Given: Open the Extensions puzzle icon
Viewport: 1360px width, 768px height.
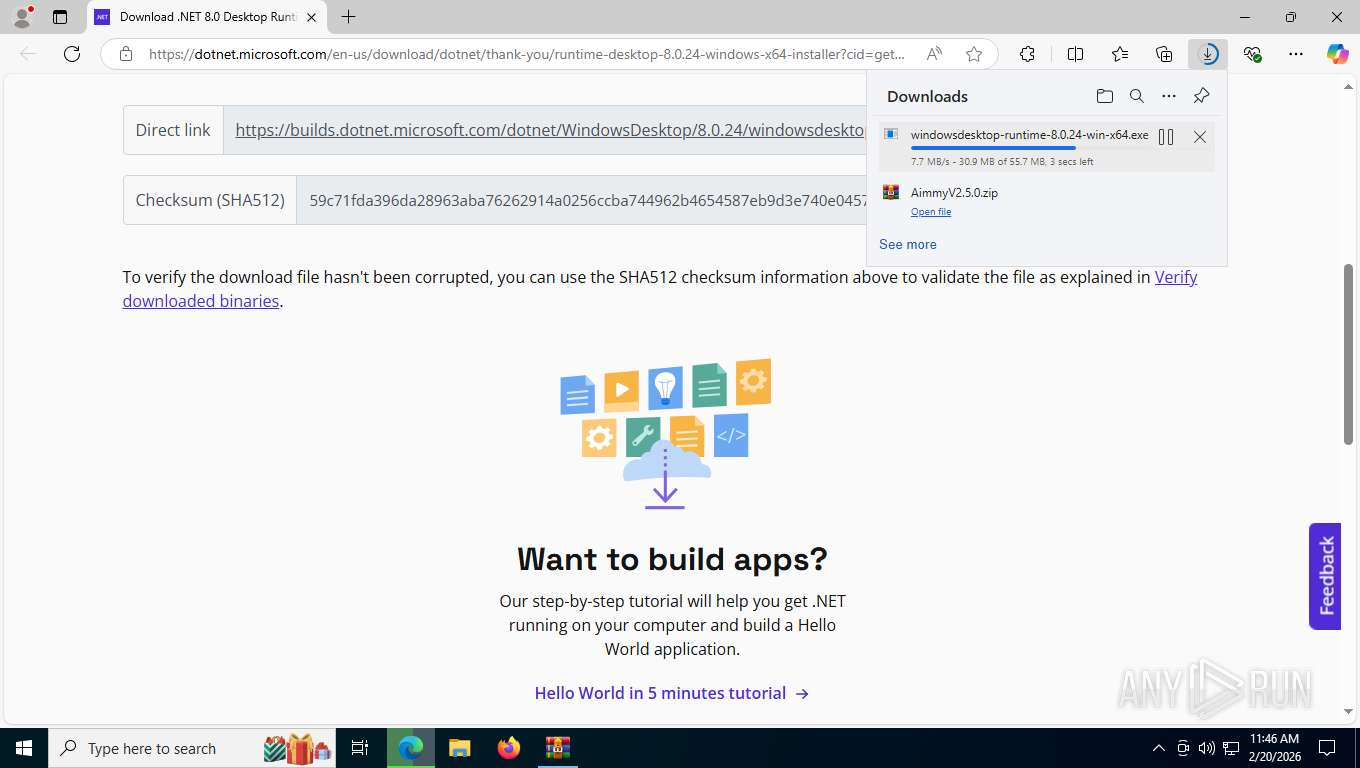Looking at the screenshot, I should [1027, 54].
